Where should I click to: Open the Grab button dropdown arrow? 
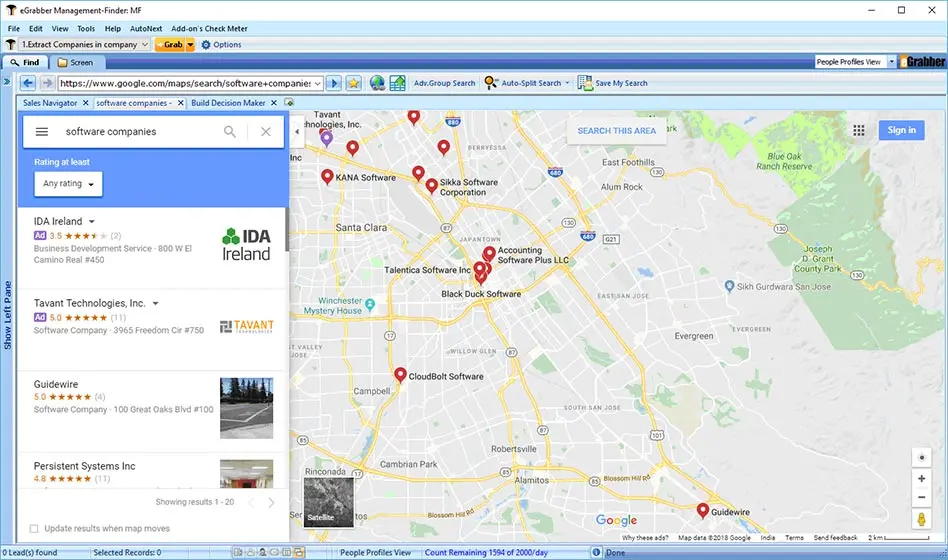[190, 45]
